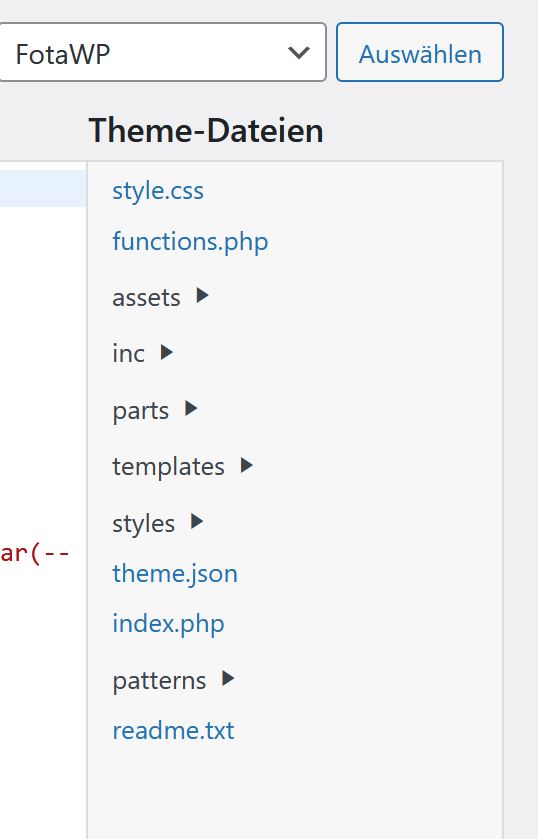
Task: Expand the assets folder arrow
Action: (x=202, y=295)
